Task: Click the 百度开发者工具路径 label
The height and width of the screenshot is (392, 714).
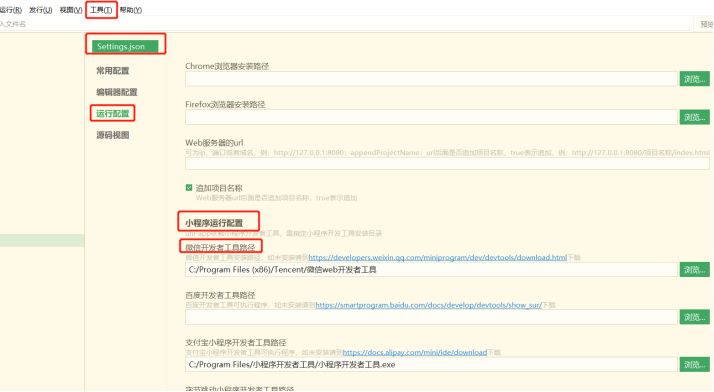Action: pos(220,295)
